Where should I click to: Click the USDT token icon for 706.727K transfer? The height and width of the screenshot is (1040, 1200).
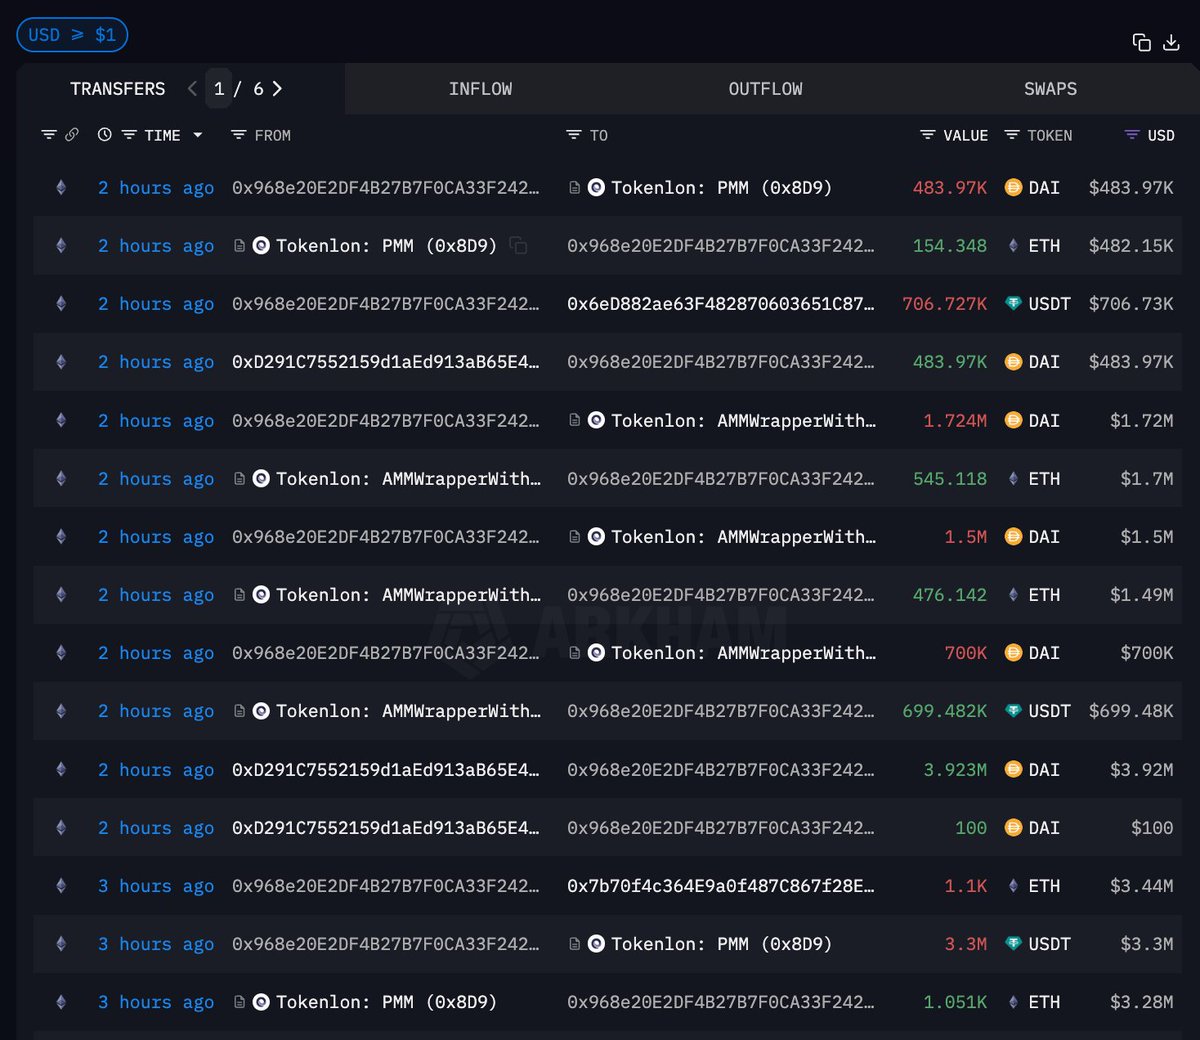click(1013, 304)
